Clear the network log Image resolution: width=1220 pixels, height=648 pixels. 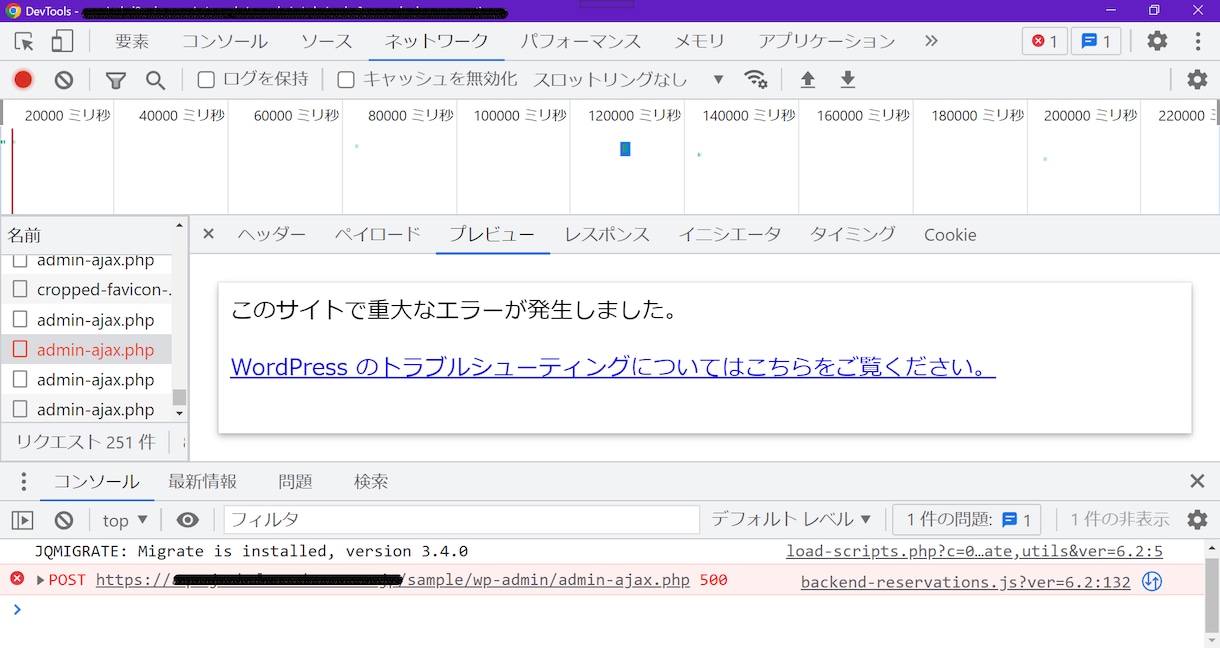(64, 79)
